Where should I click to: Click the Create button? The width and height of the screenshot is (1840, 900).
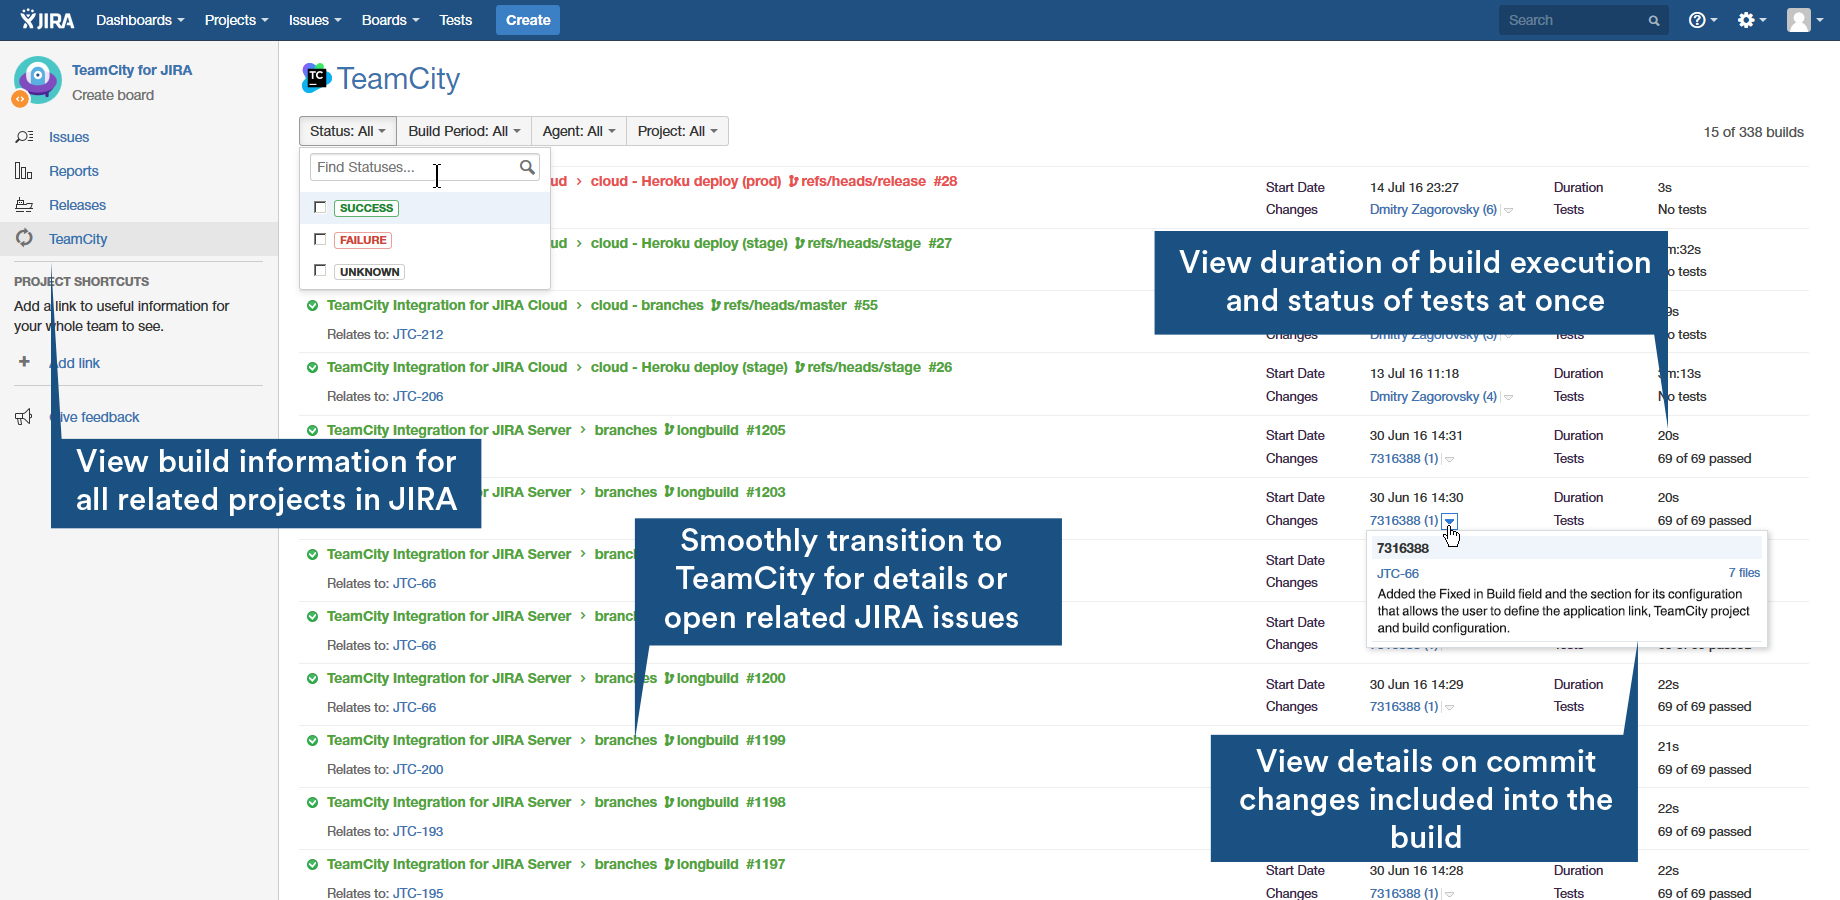coord(528,20)
